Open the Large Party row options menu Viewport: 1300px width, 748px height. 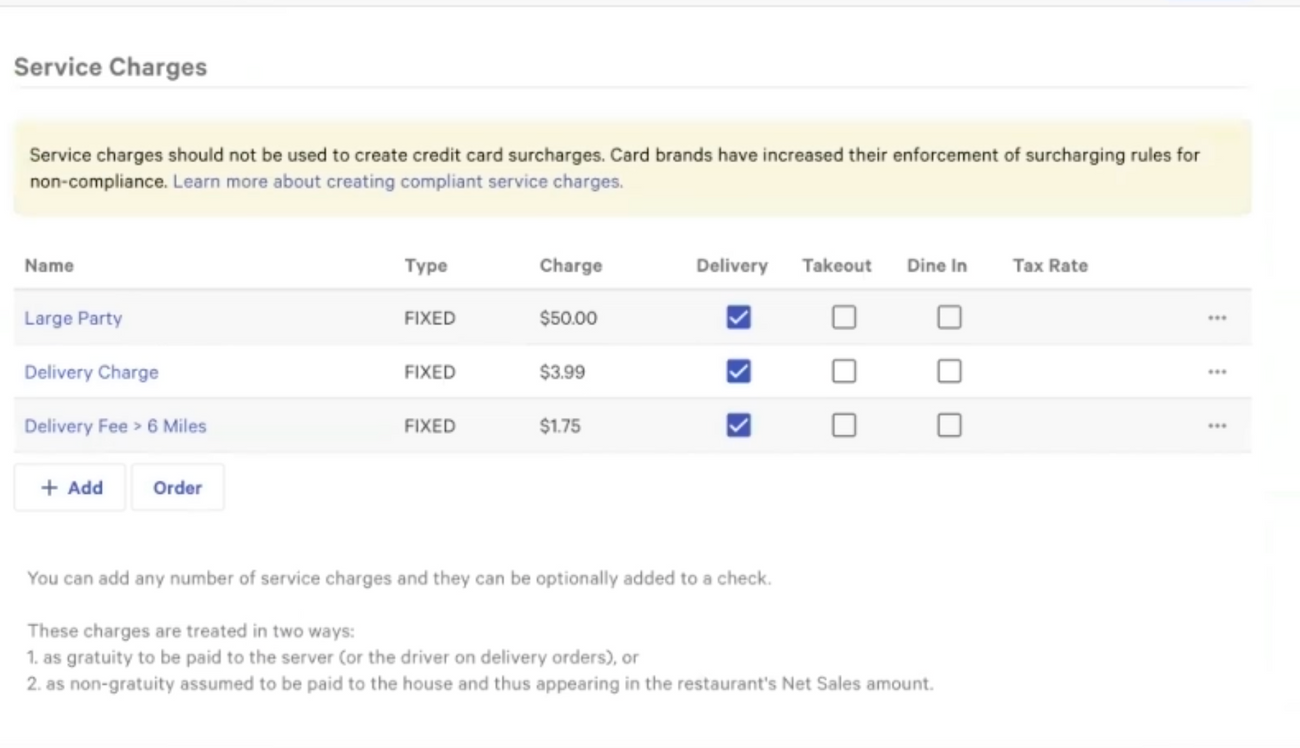pyautogui.click(x=1216, y=318)
